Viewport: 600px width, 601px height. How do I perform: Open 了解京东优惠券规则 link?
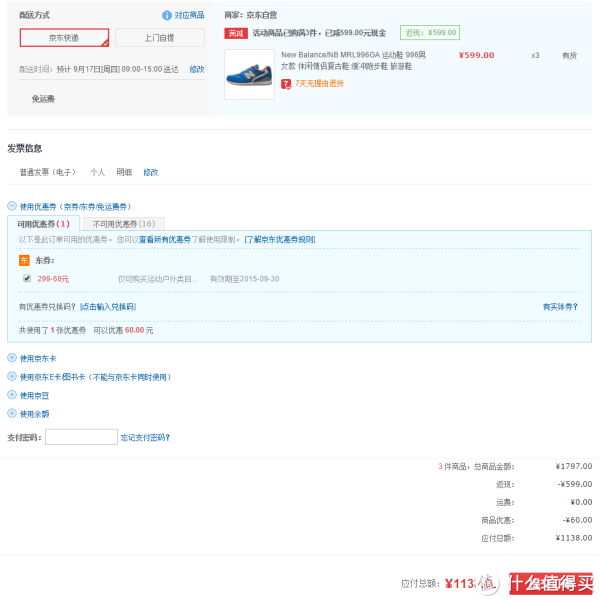(x=280, y=240)
